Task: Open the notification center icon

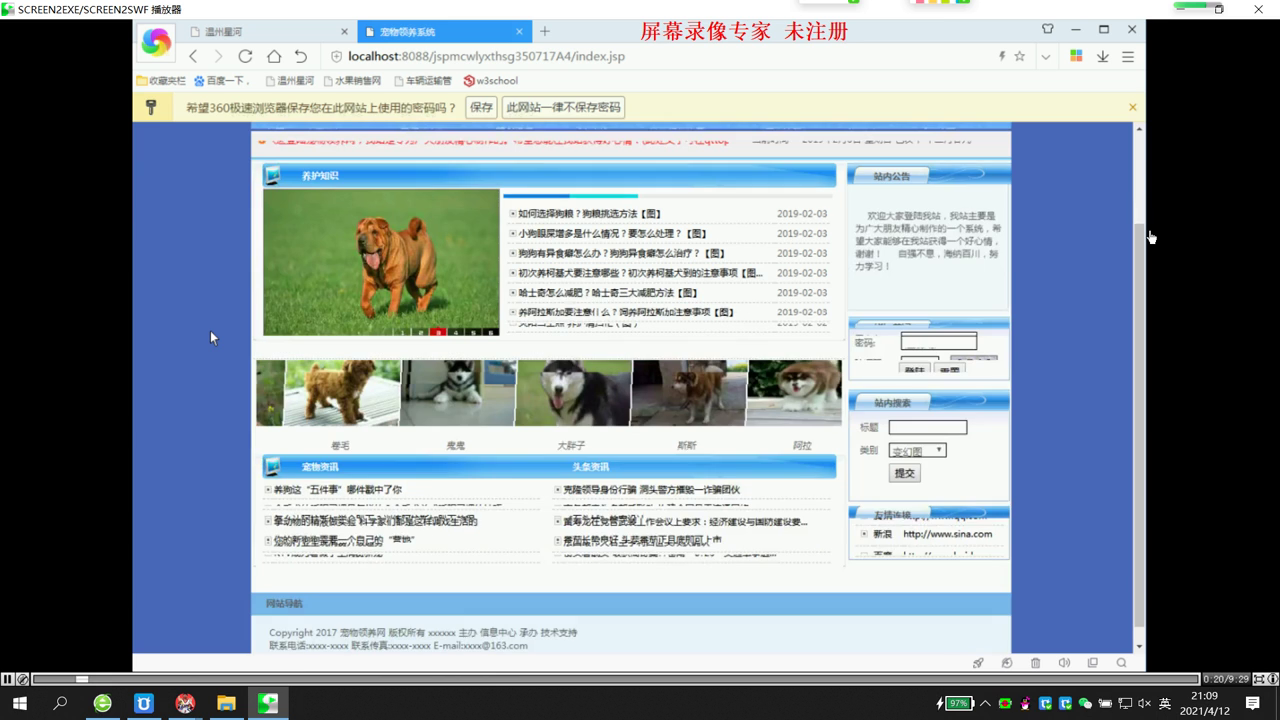Action: (x=1253, y=704)
